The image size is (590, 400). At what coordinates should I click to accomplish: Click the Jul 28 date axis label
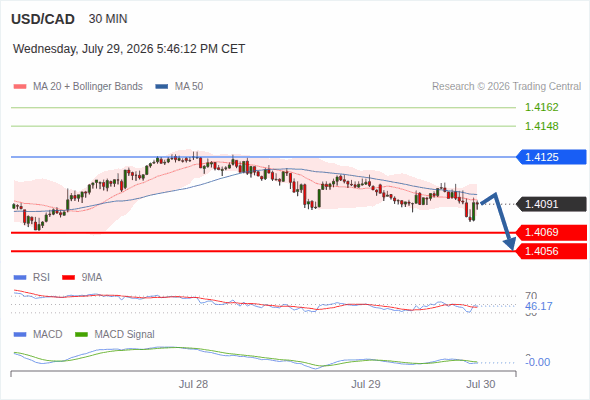coord(193,384)
